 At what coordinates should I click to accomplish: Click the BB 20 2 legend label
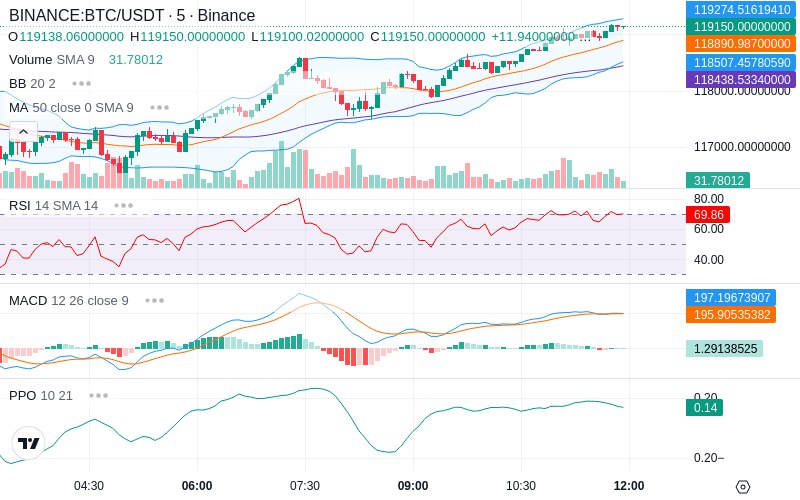coord(32,84)
